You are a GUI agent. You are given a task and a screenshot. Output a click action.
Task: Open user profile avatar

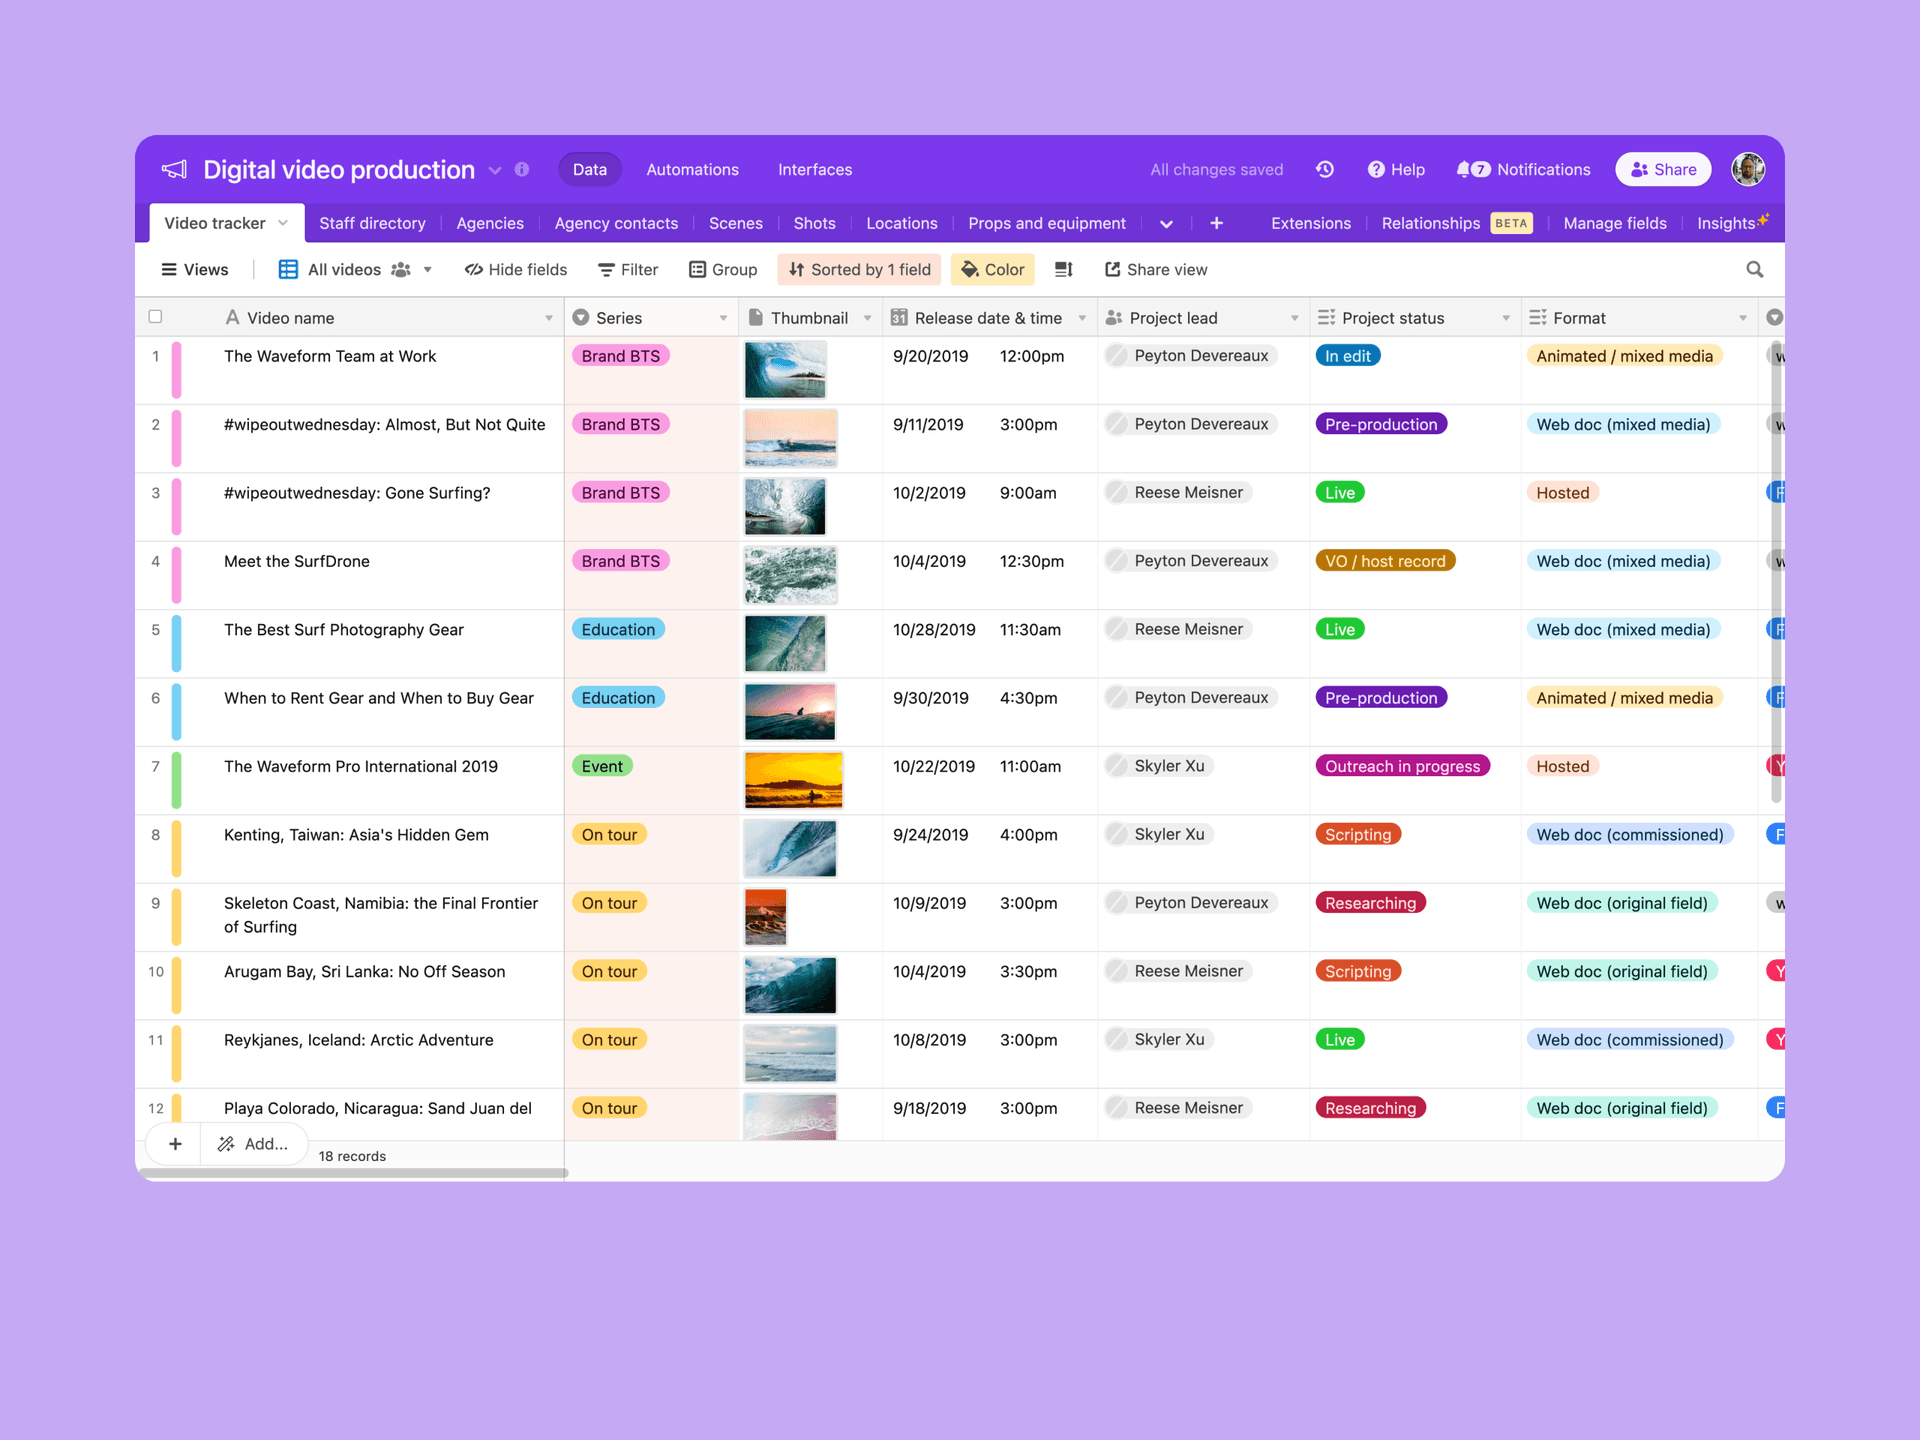(x=1748, y=169)
